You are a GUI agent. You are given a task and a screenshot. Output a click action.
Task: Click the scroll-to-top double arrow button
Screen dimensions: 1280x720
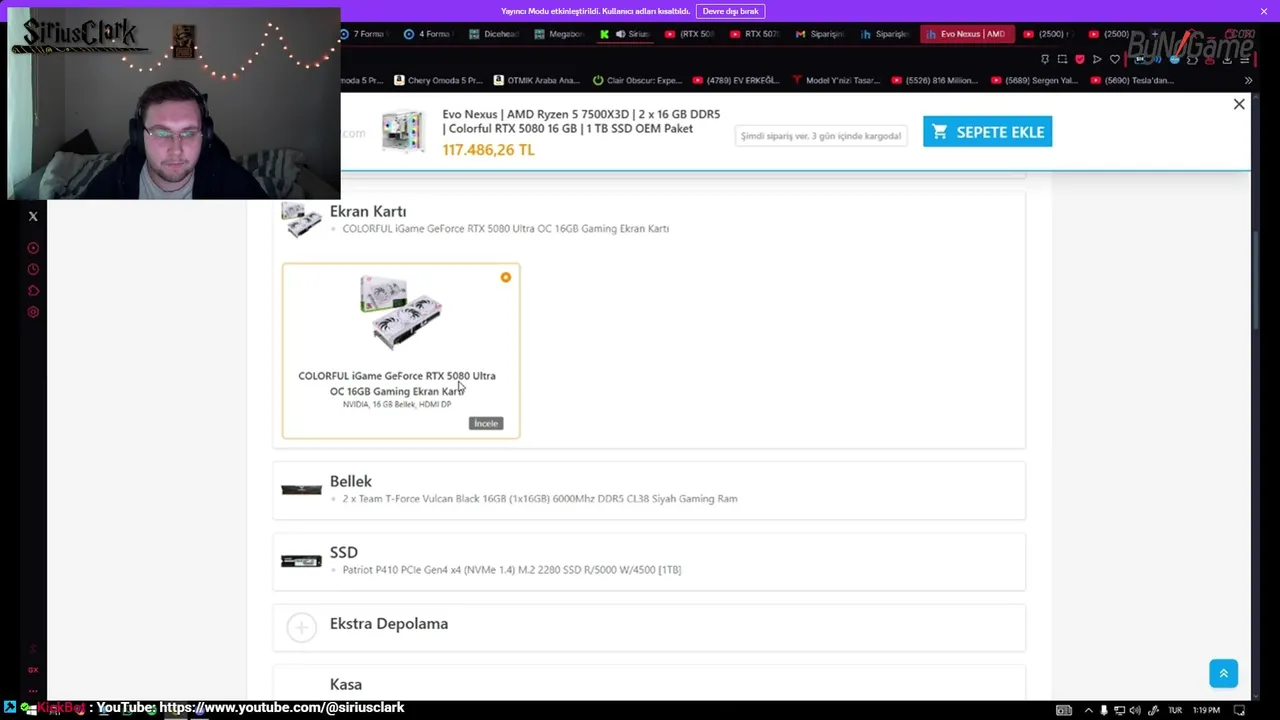click(x=1223, y=673)
